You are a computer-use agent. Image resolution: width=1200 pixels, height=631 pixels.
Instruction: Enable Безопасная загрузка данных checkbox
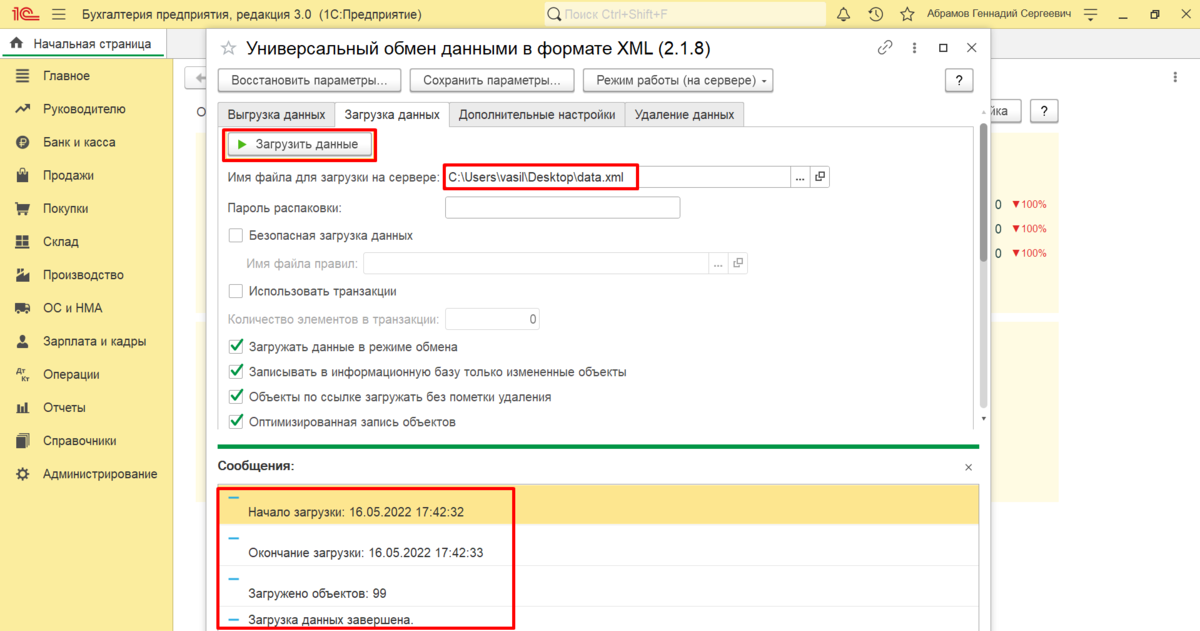[236, 236]
